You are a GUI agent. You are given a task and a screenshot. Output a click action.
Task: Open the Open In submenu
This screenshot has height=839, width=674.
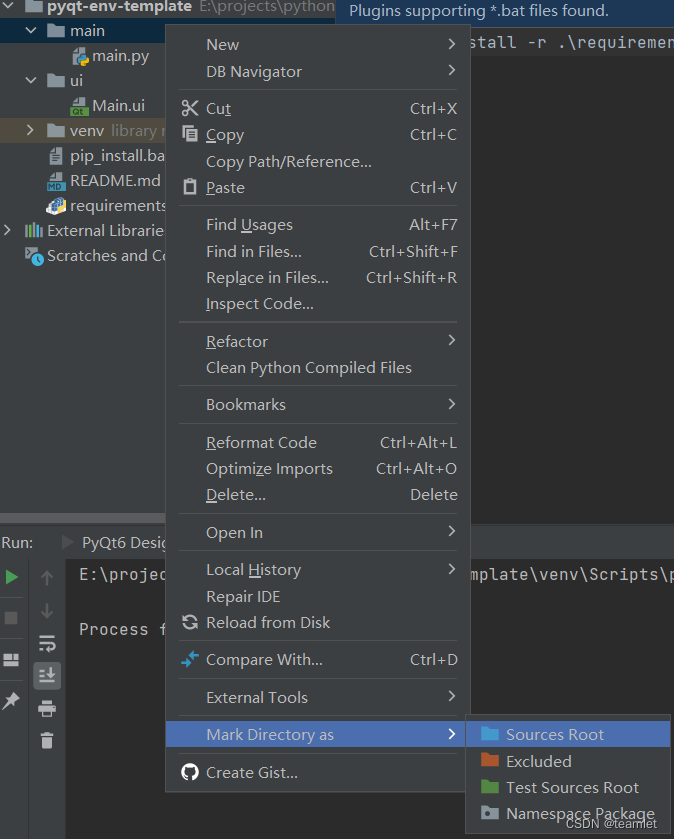coord(318,532)
